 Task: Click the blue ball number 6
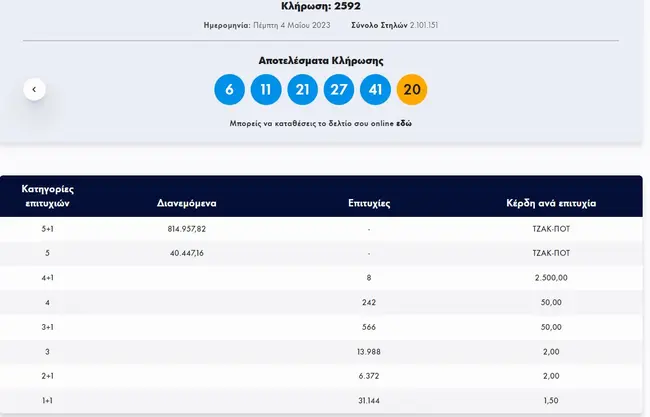229,90
